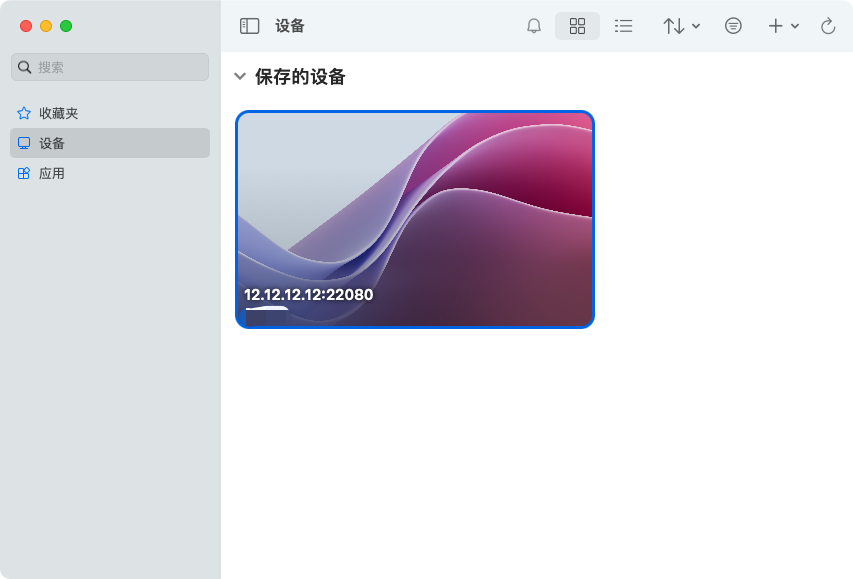The height and width of the screenshot is (579, 853).
Task: Switch to grid view
Action: pos(577,26)
